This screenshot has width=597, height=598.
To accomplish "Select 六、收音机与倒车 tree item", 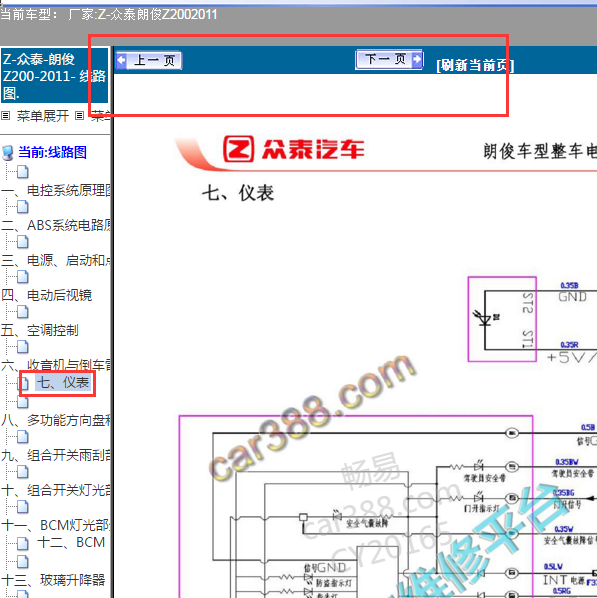I will [x=56, y=365].
